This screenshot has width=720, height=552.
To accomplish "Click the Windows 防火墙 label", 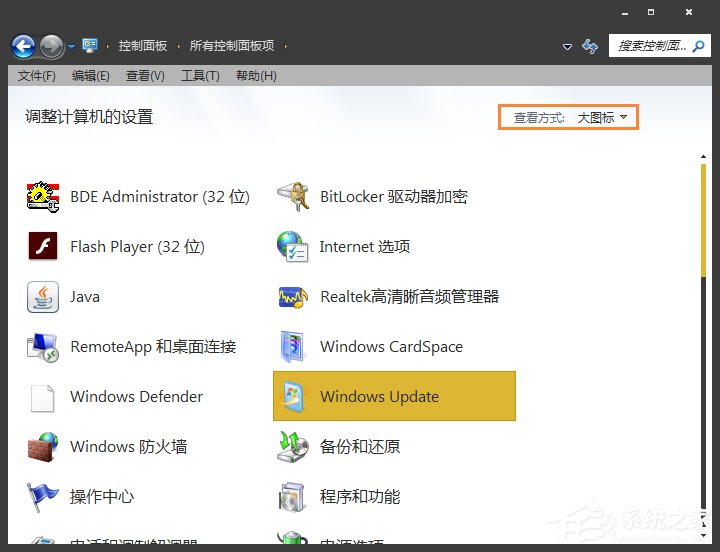I will pos(129,446).
